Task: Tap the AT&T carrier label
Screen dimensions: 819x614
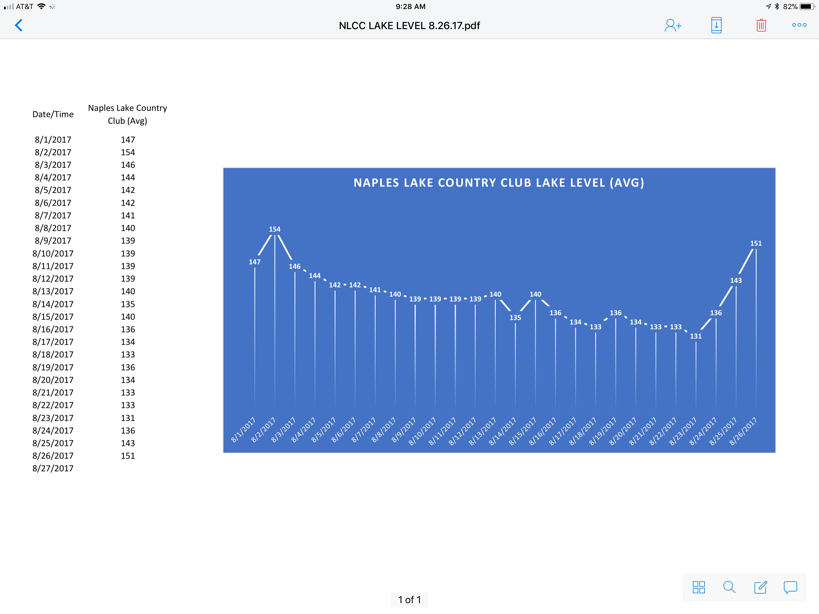Action: tap(25, 6)
